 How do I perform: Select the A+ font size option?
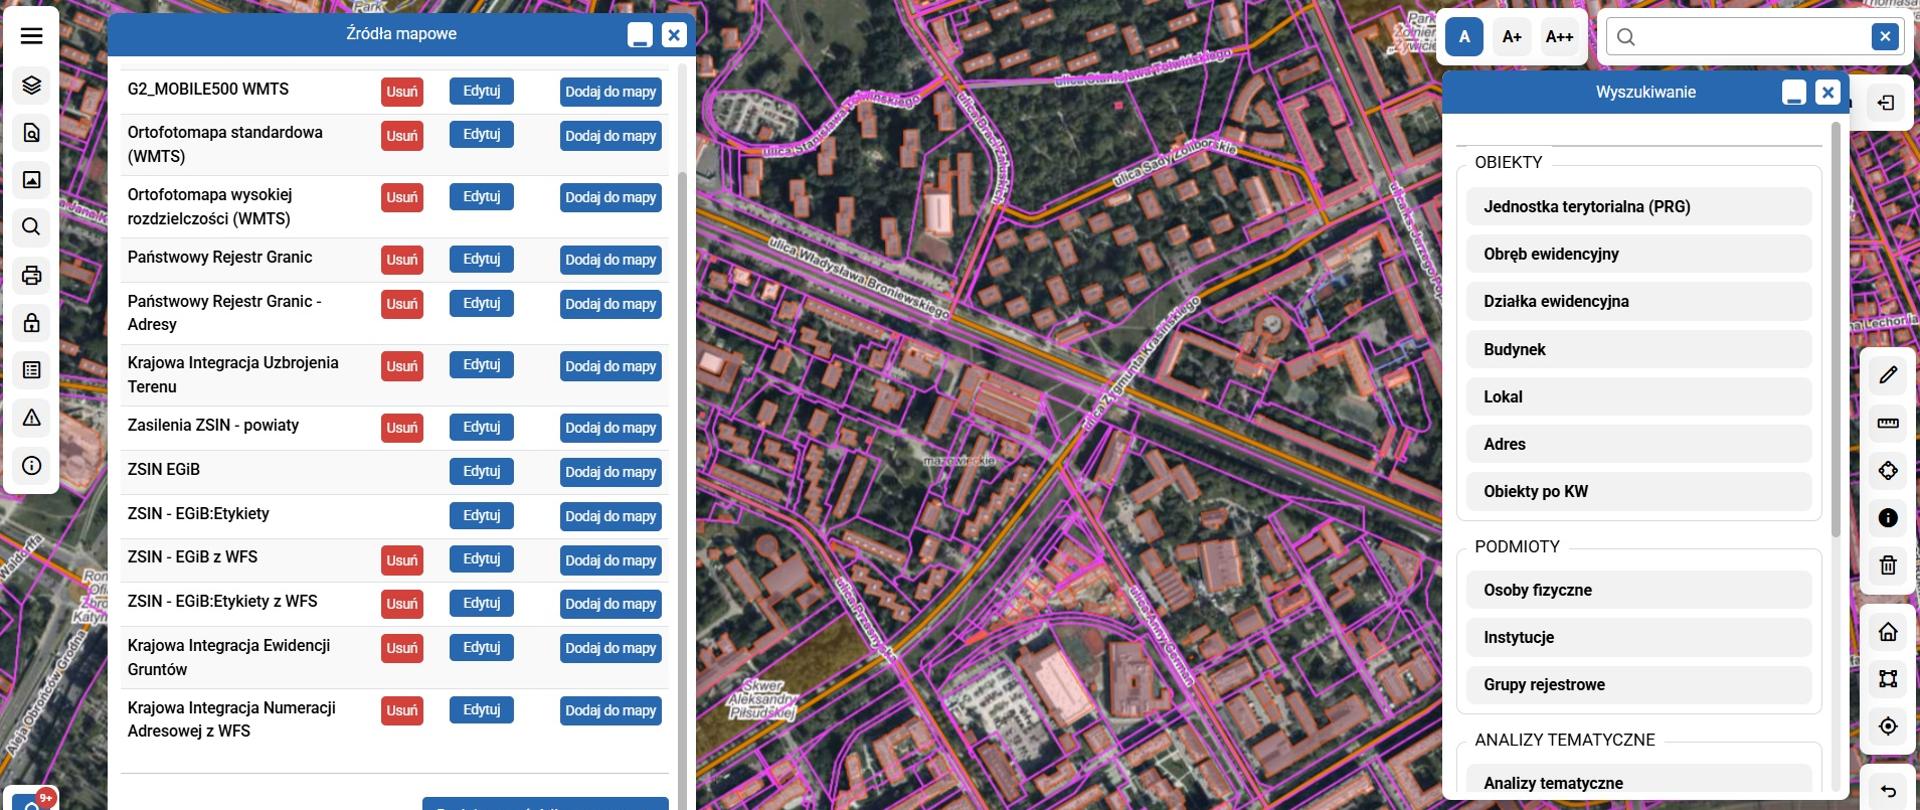point(1511,37)
